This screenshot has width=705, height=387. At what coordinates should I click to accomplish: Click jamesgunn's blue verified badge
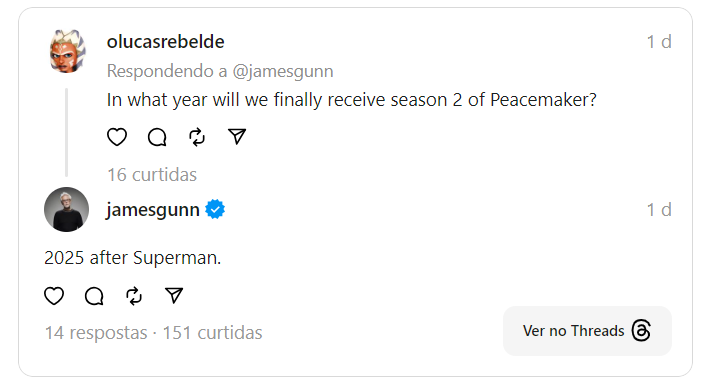[215, 209]
